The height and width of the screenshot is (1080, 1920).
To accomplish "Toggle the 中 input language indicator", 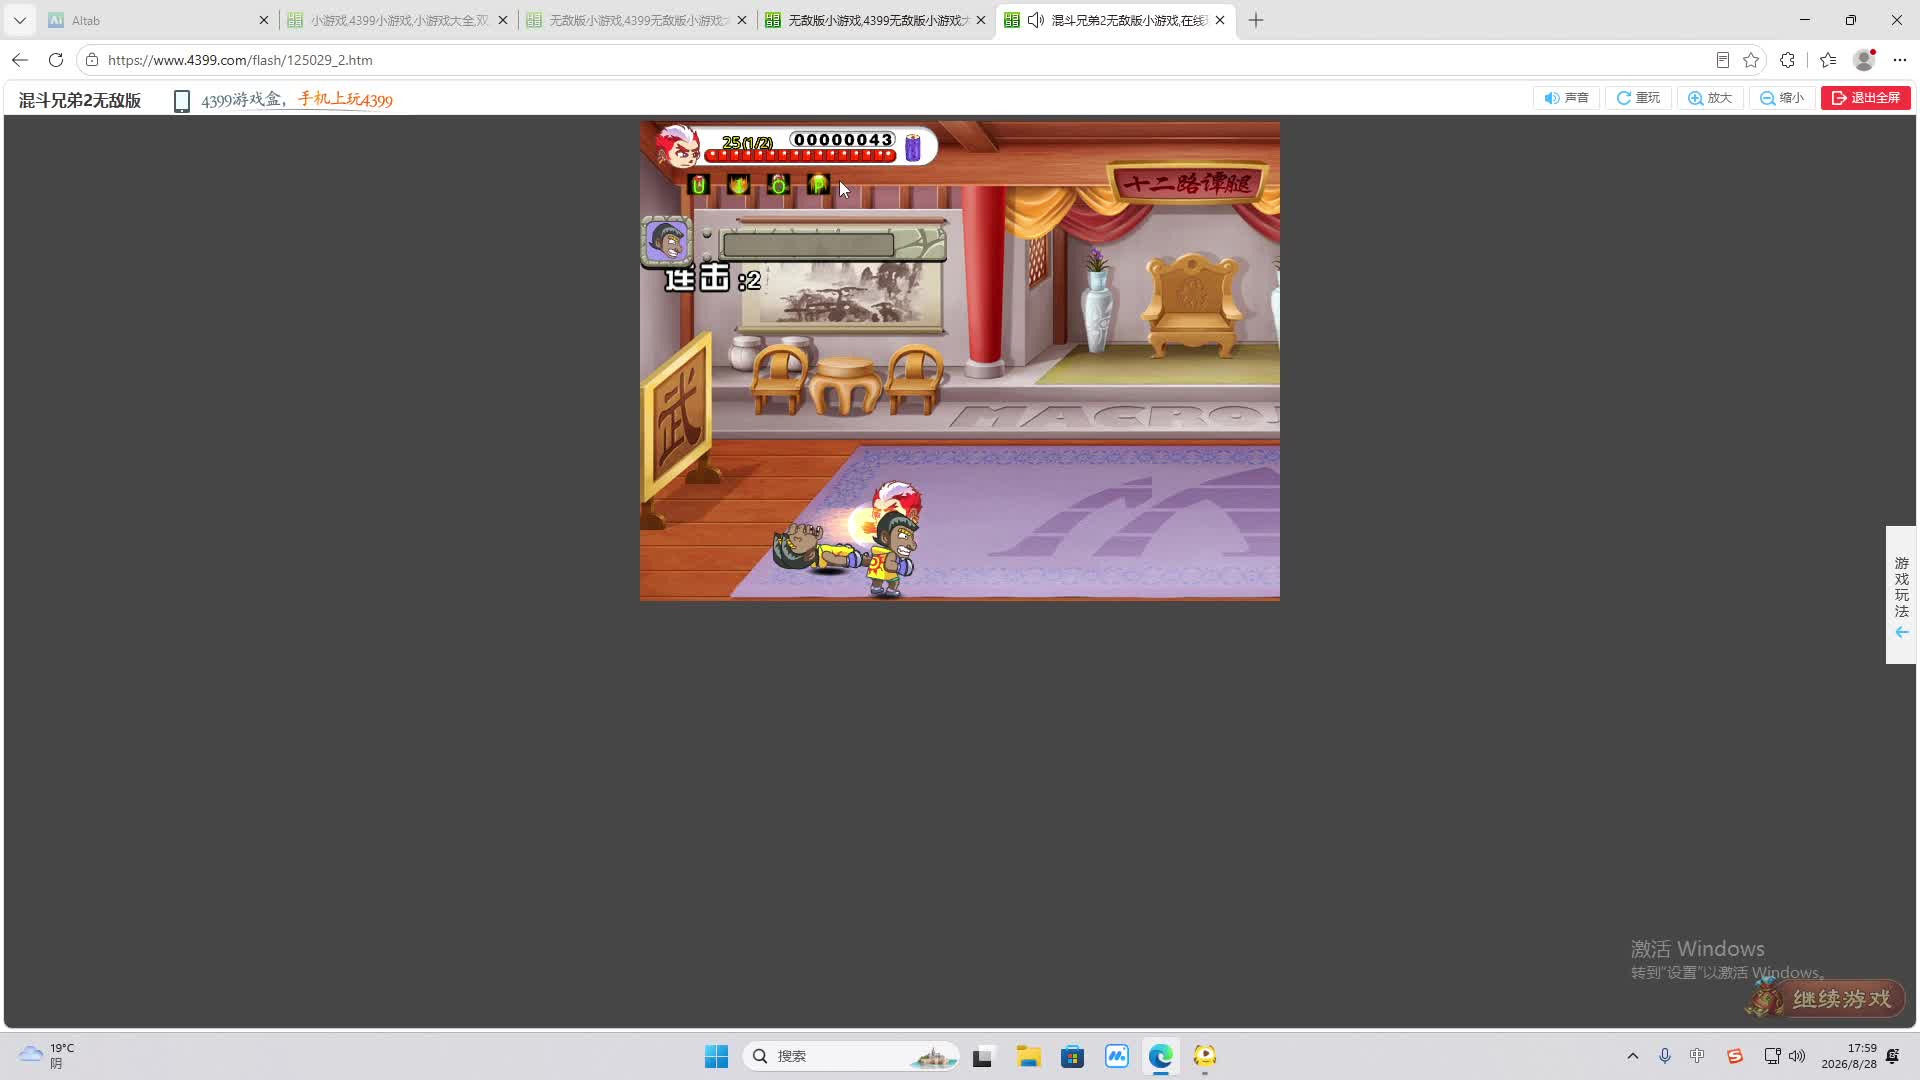I will click(1697, 1056).
